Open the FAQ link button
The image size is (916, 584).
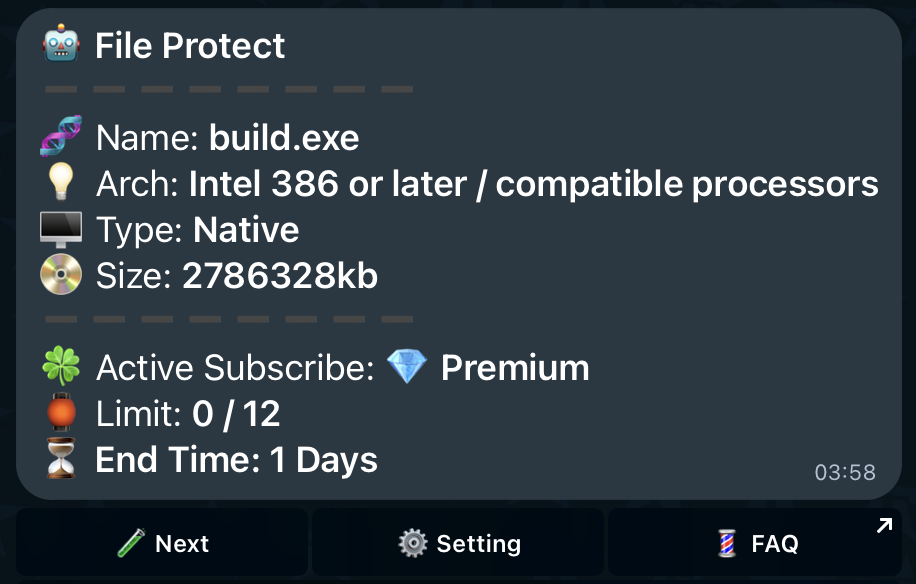755,543
